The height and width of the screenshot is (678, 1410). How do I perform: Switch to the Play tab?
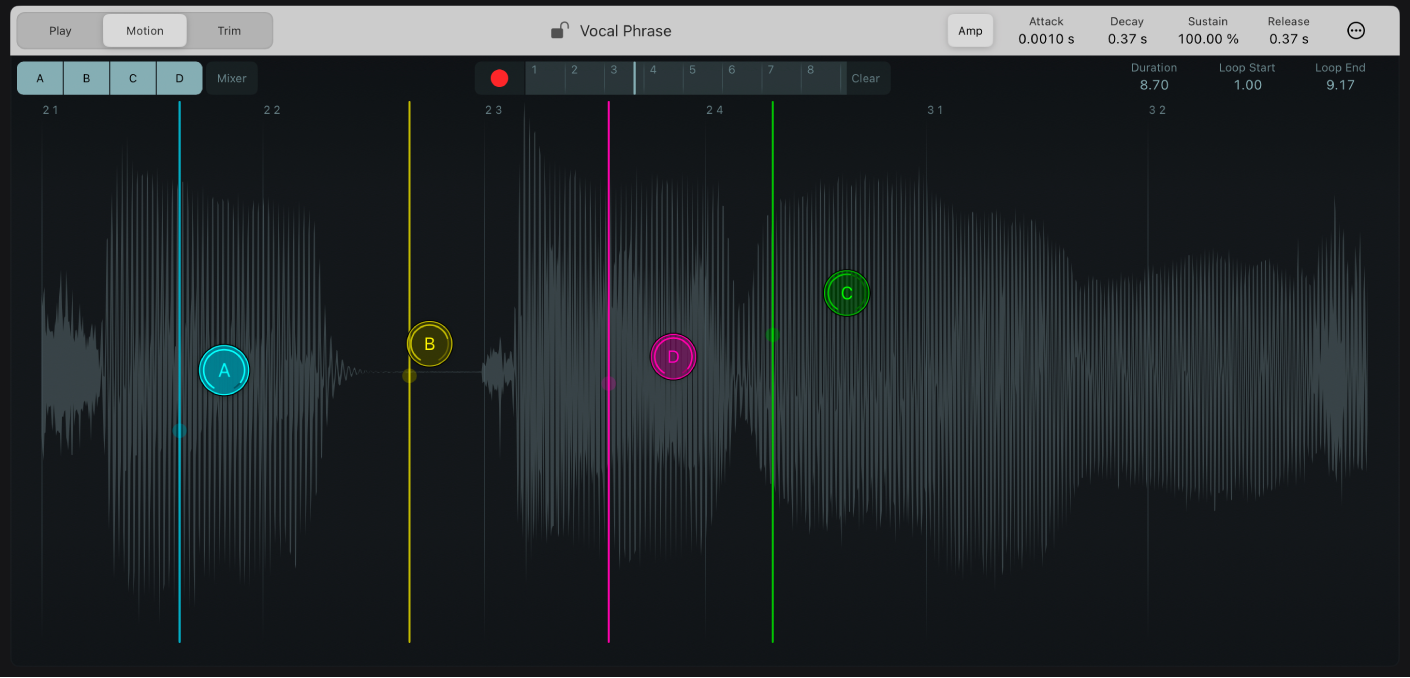click(x=58, y=30)
